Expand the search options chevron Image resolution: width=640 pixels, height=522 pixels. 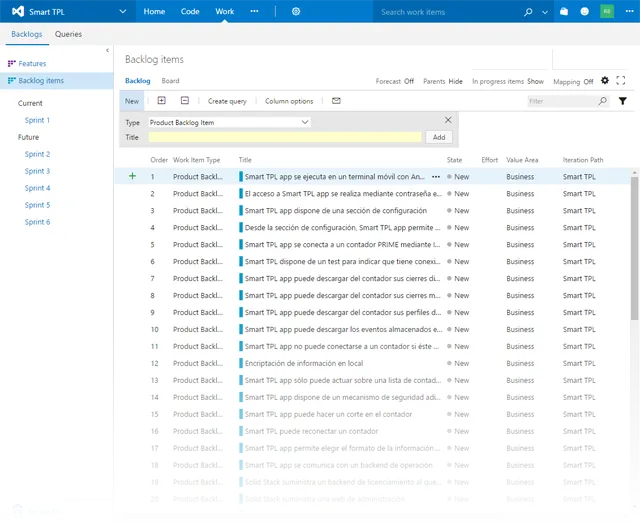[x=545, y=12]
